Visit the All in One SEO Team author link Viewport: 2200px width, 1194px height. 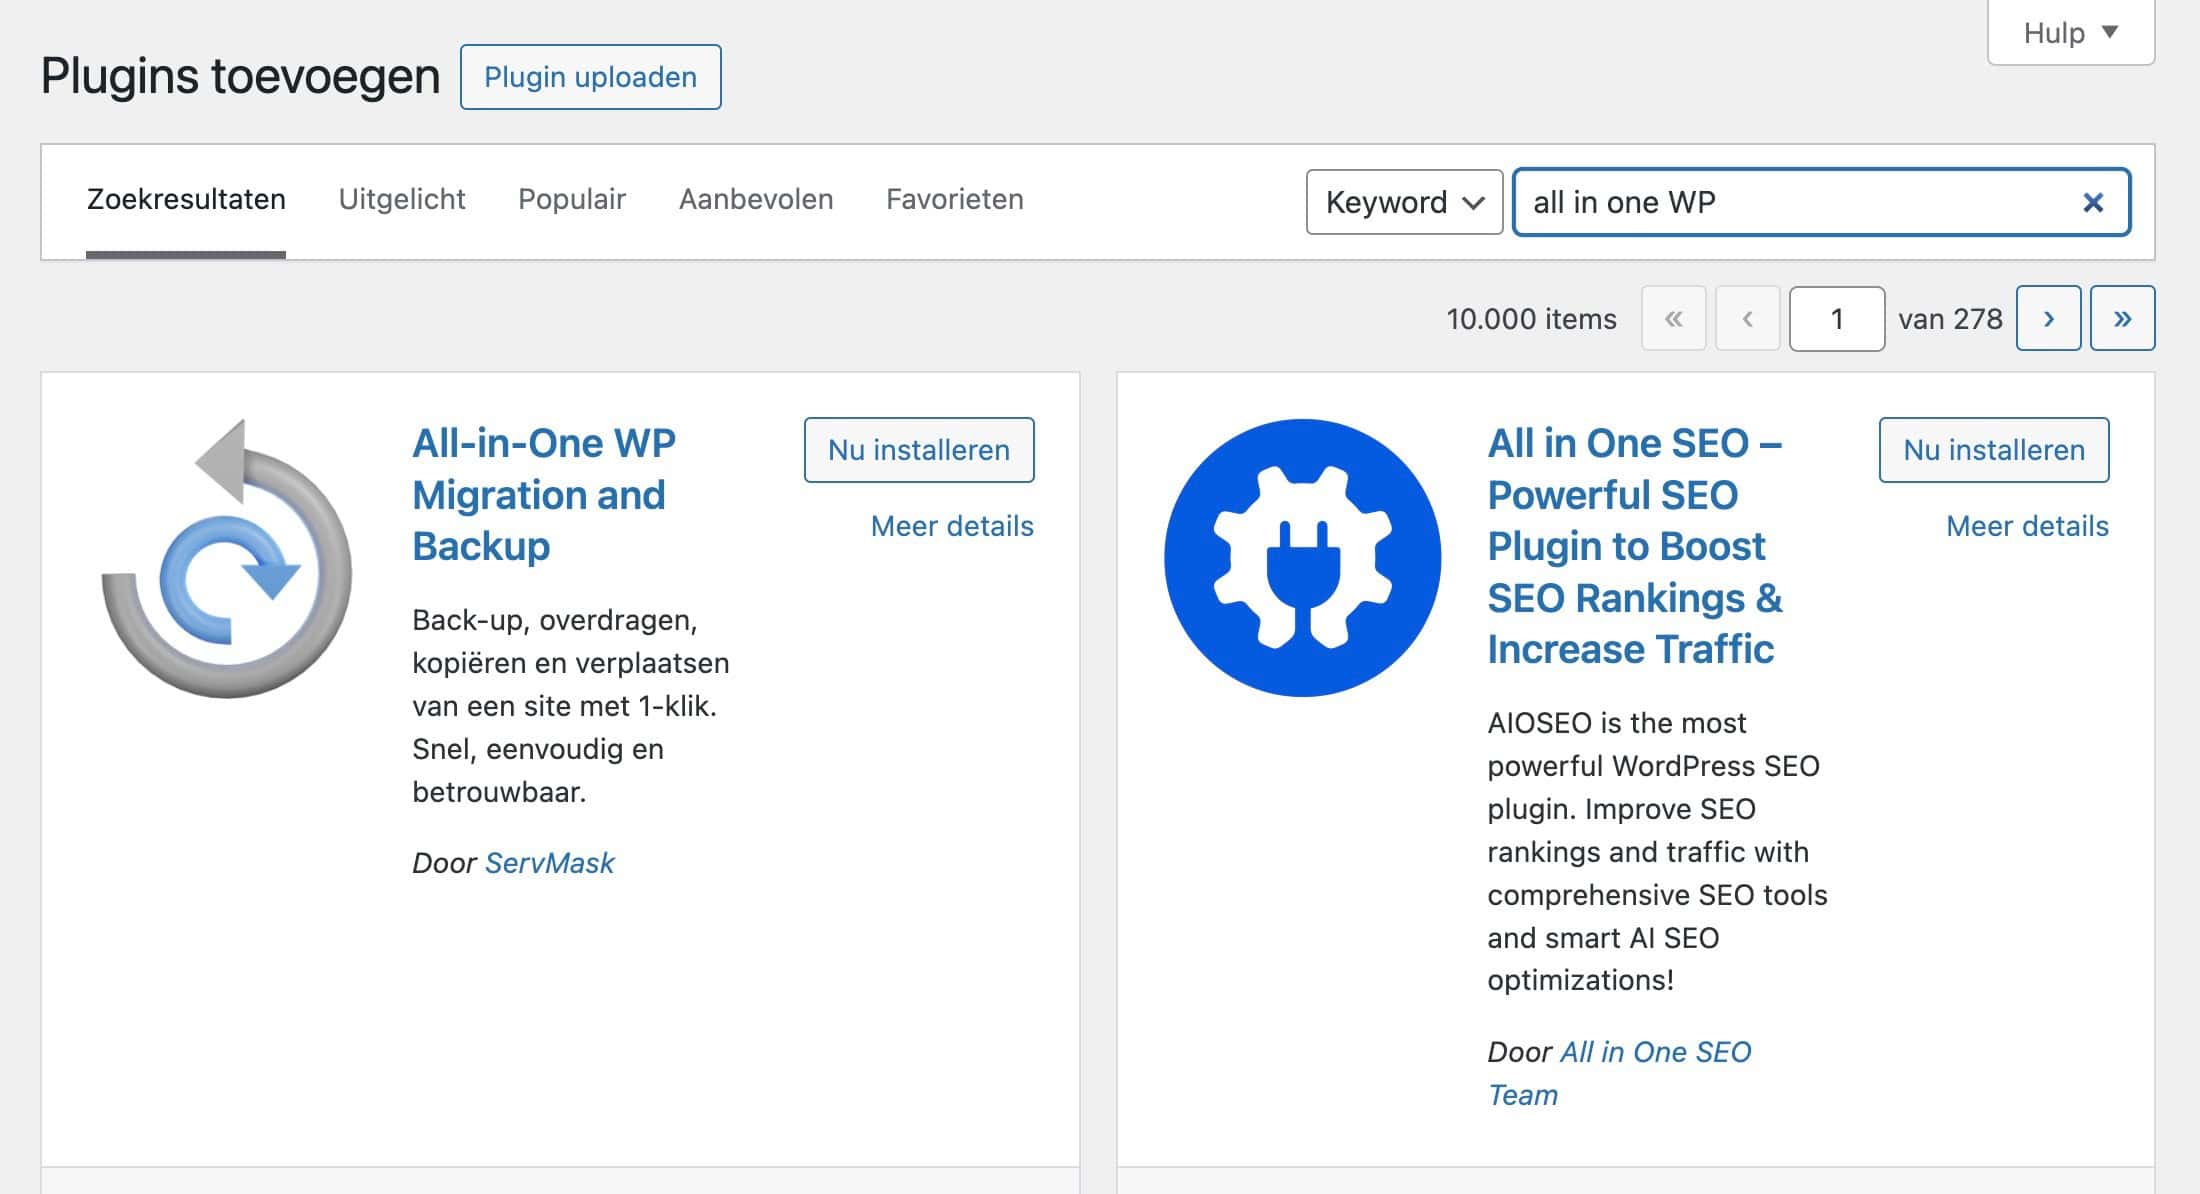1619,1073
